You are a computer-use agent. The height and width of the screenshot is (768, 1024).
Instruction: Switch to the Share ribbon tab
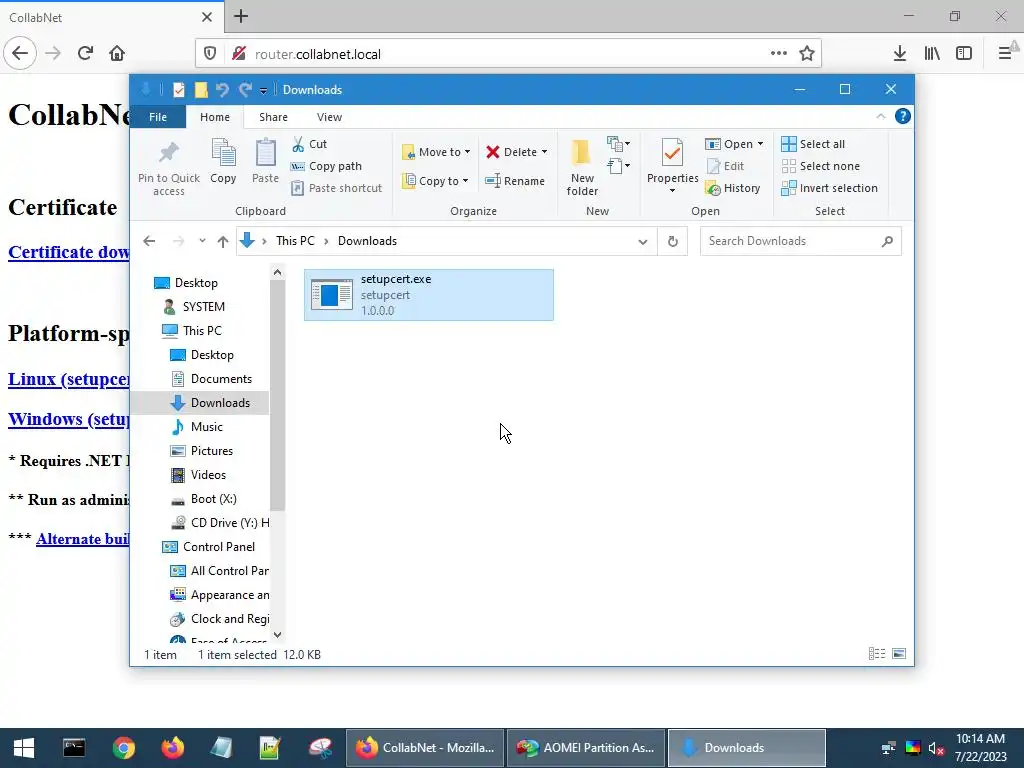click(x=273, y=117)
